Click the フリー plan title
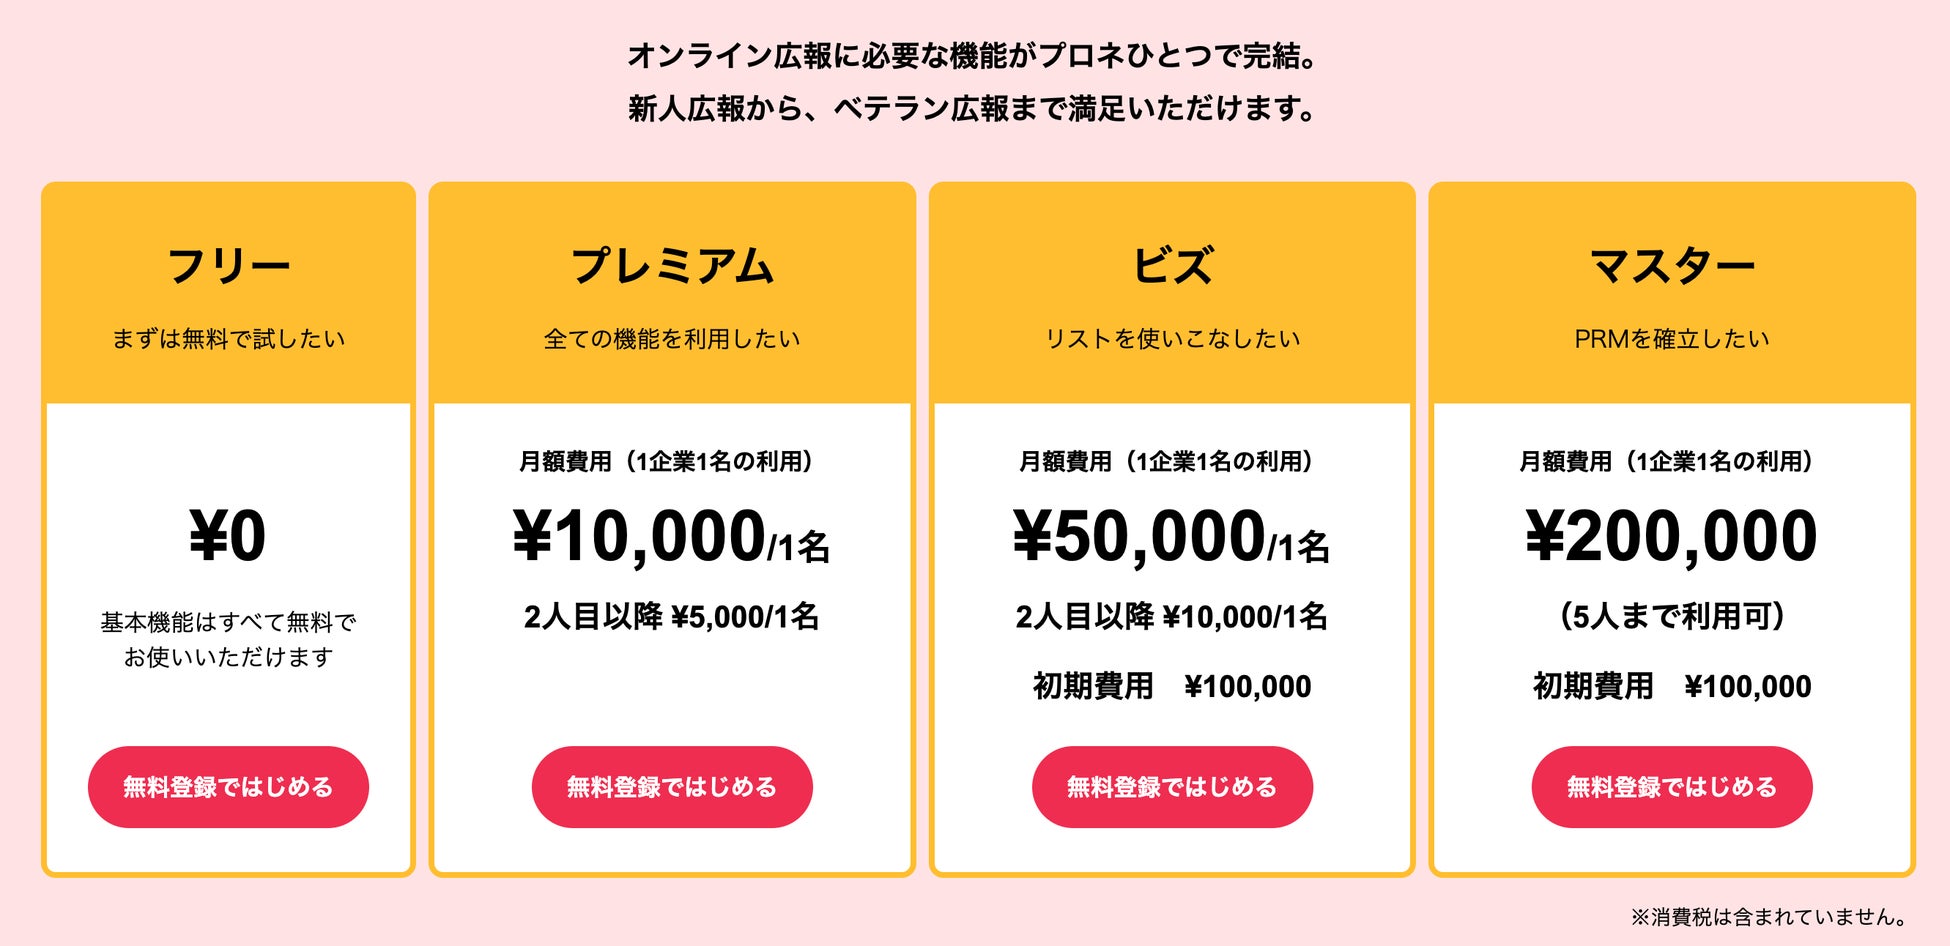The height and width of the screenshot is (946, 1950). point(228,267)
